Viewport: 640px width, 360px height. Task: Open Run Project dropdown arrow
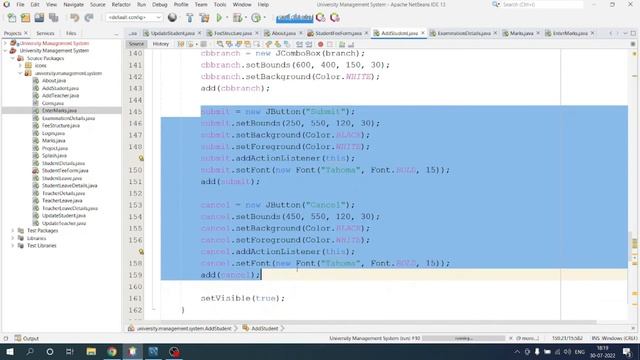(227, 18)
